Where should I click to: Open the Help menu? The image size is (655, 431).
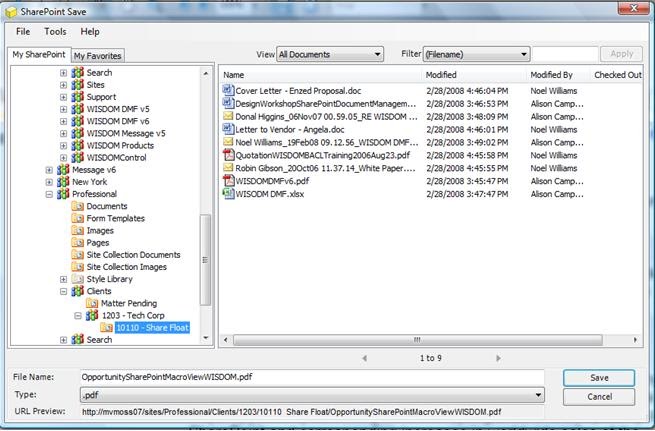click(90, 32)
